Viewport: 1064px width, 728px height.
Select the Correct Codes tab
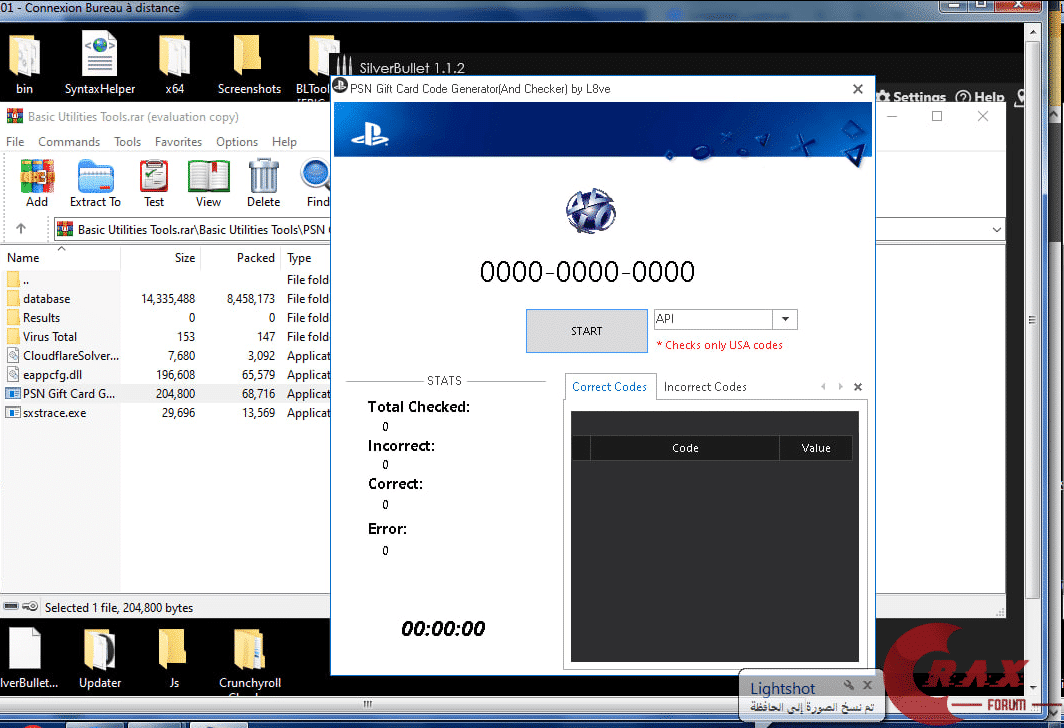tap(609, 387)
